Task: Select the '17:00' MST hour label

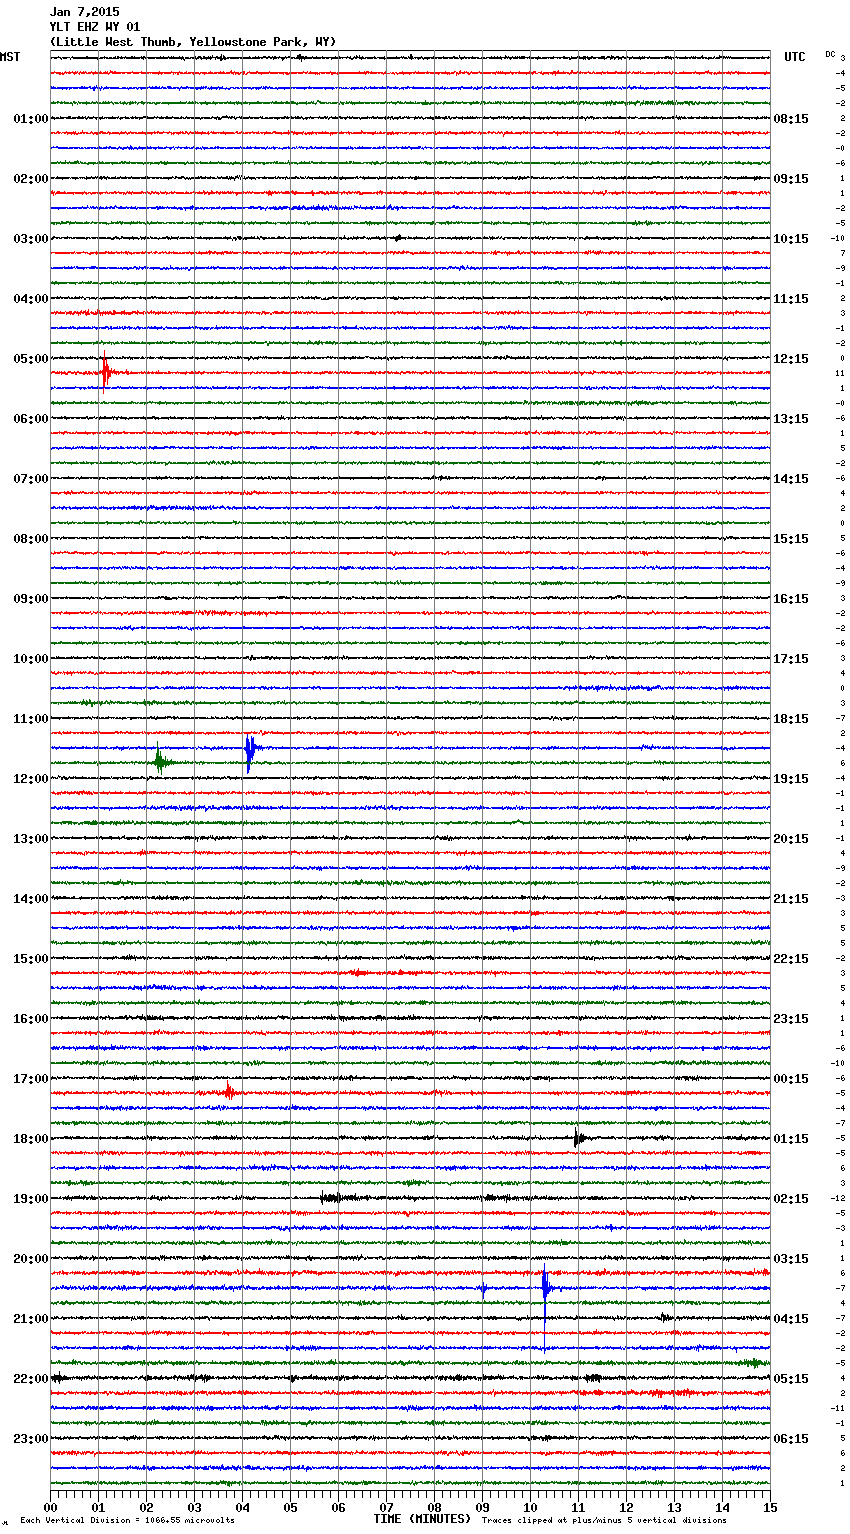Action: [31, 1079]
